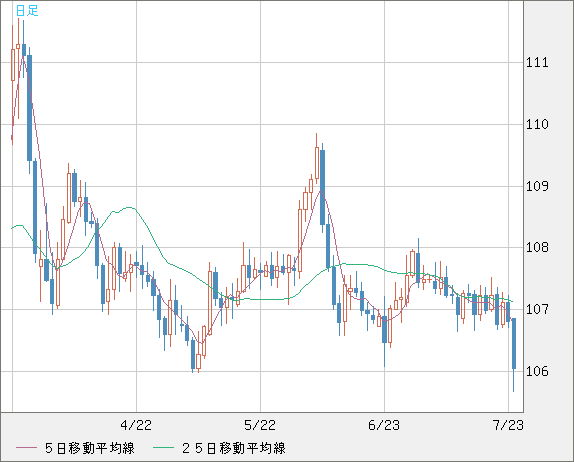574x462 pixels.
Task: Click the tall blue candle near 109.5 peak
Action: coord(323,187)
